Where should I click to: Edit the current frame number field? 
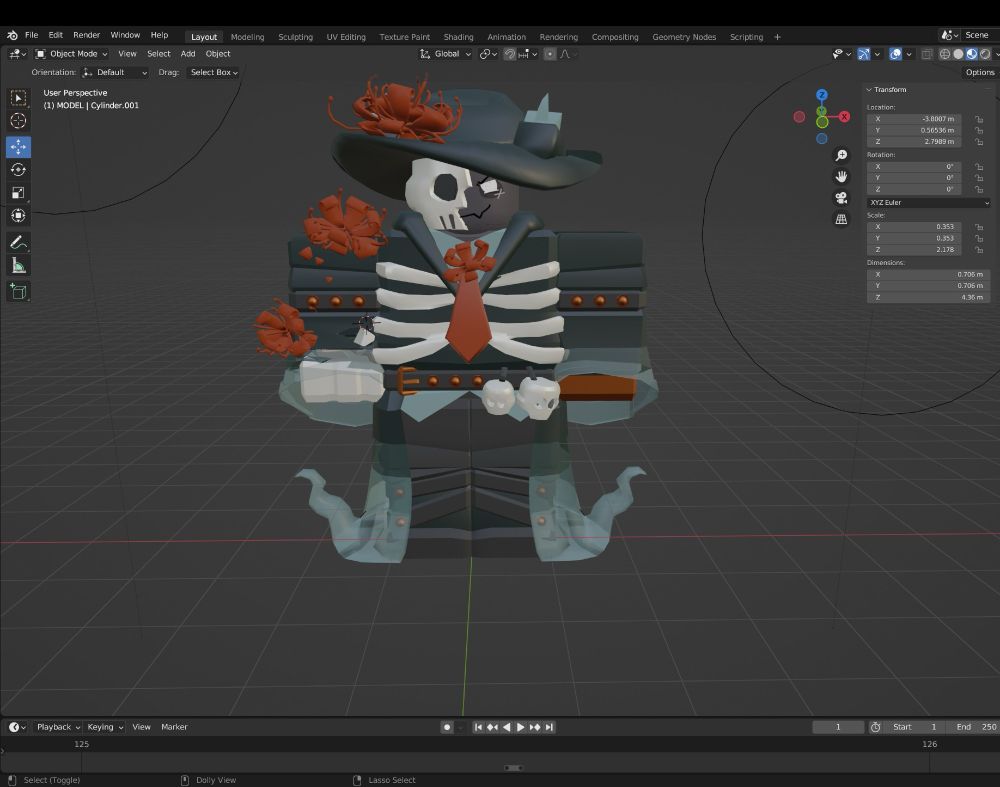pyautogui.click(x=838, y=727)
